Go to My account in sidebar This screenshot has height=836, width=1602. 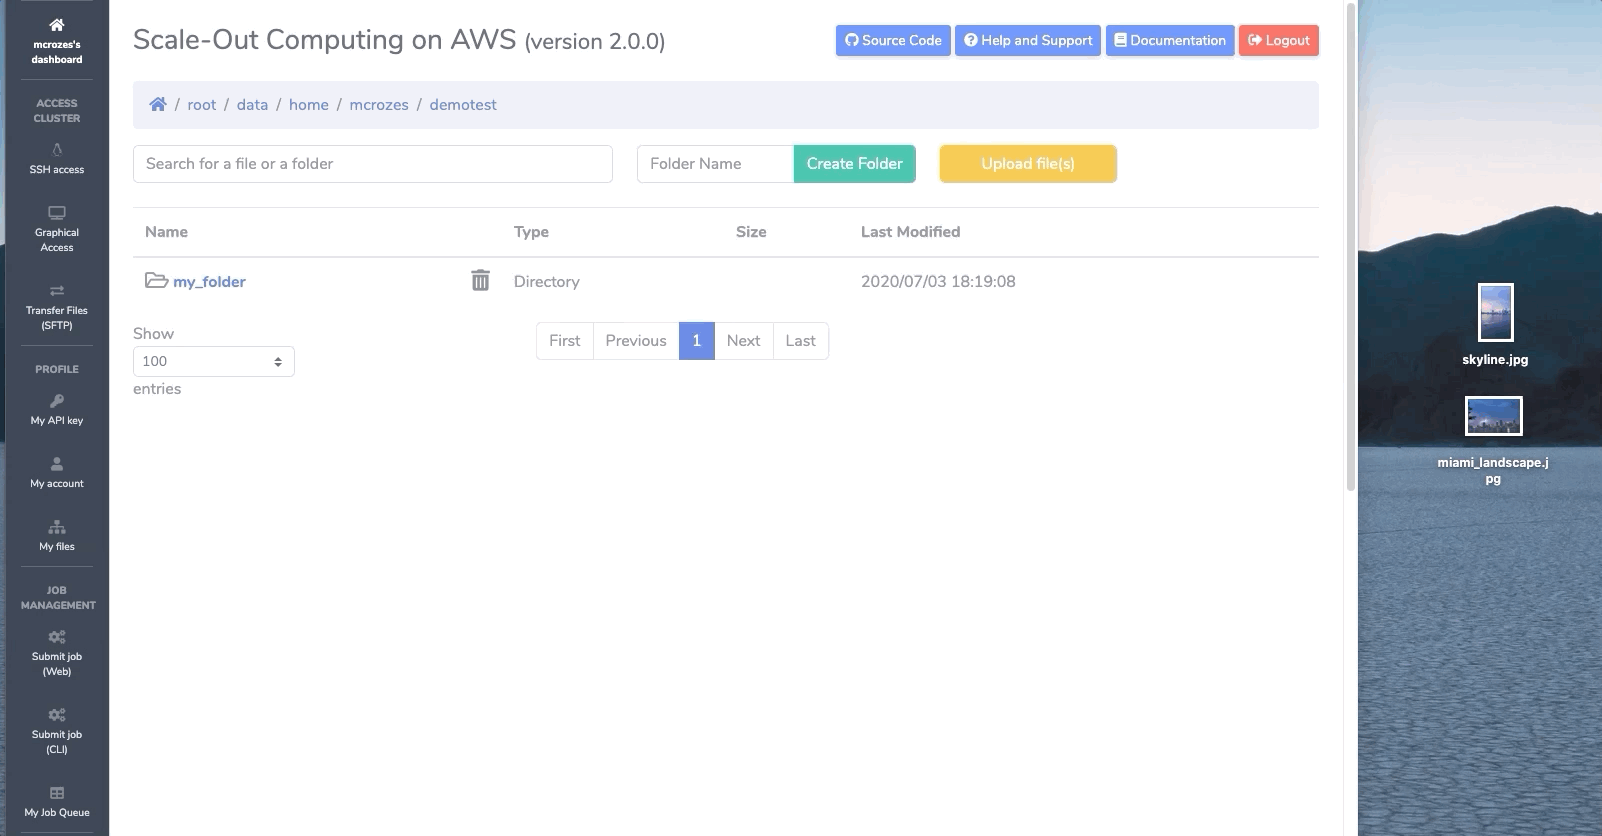(x=57, y=472)
